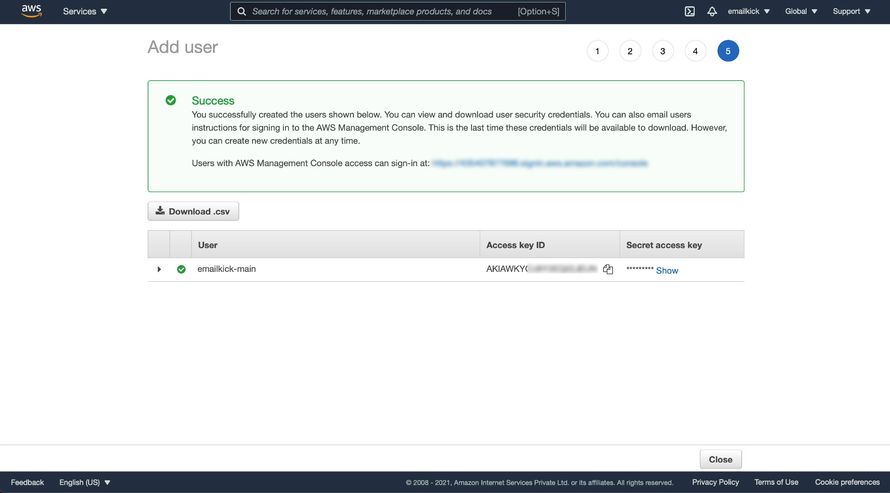Open the Privacy Policy link
Viewport: 890px width, 493px height.
715,482
